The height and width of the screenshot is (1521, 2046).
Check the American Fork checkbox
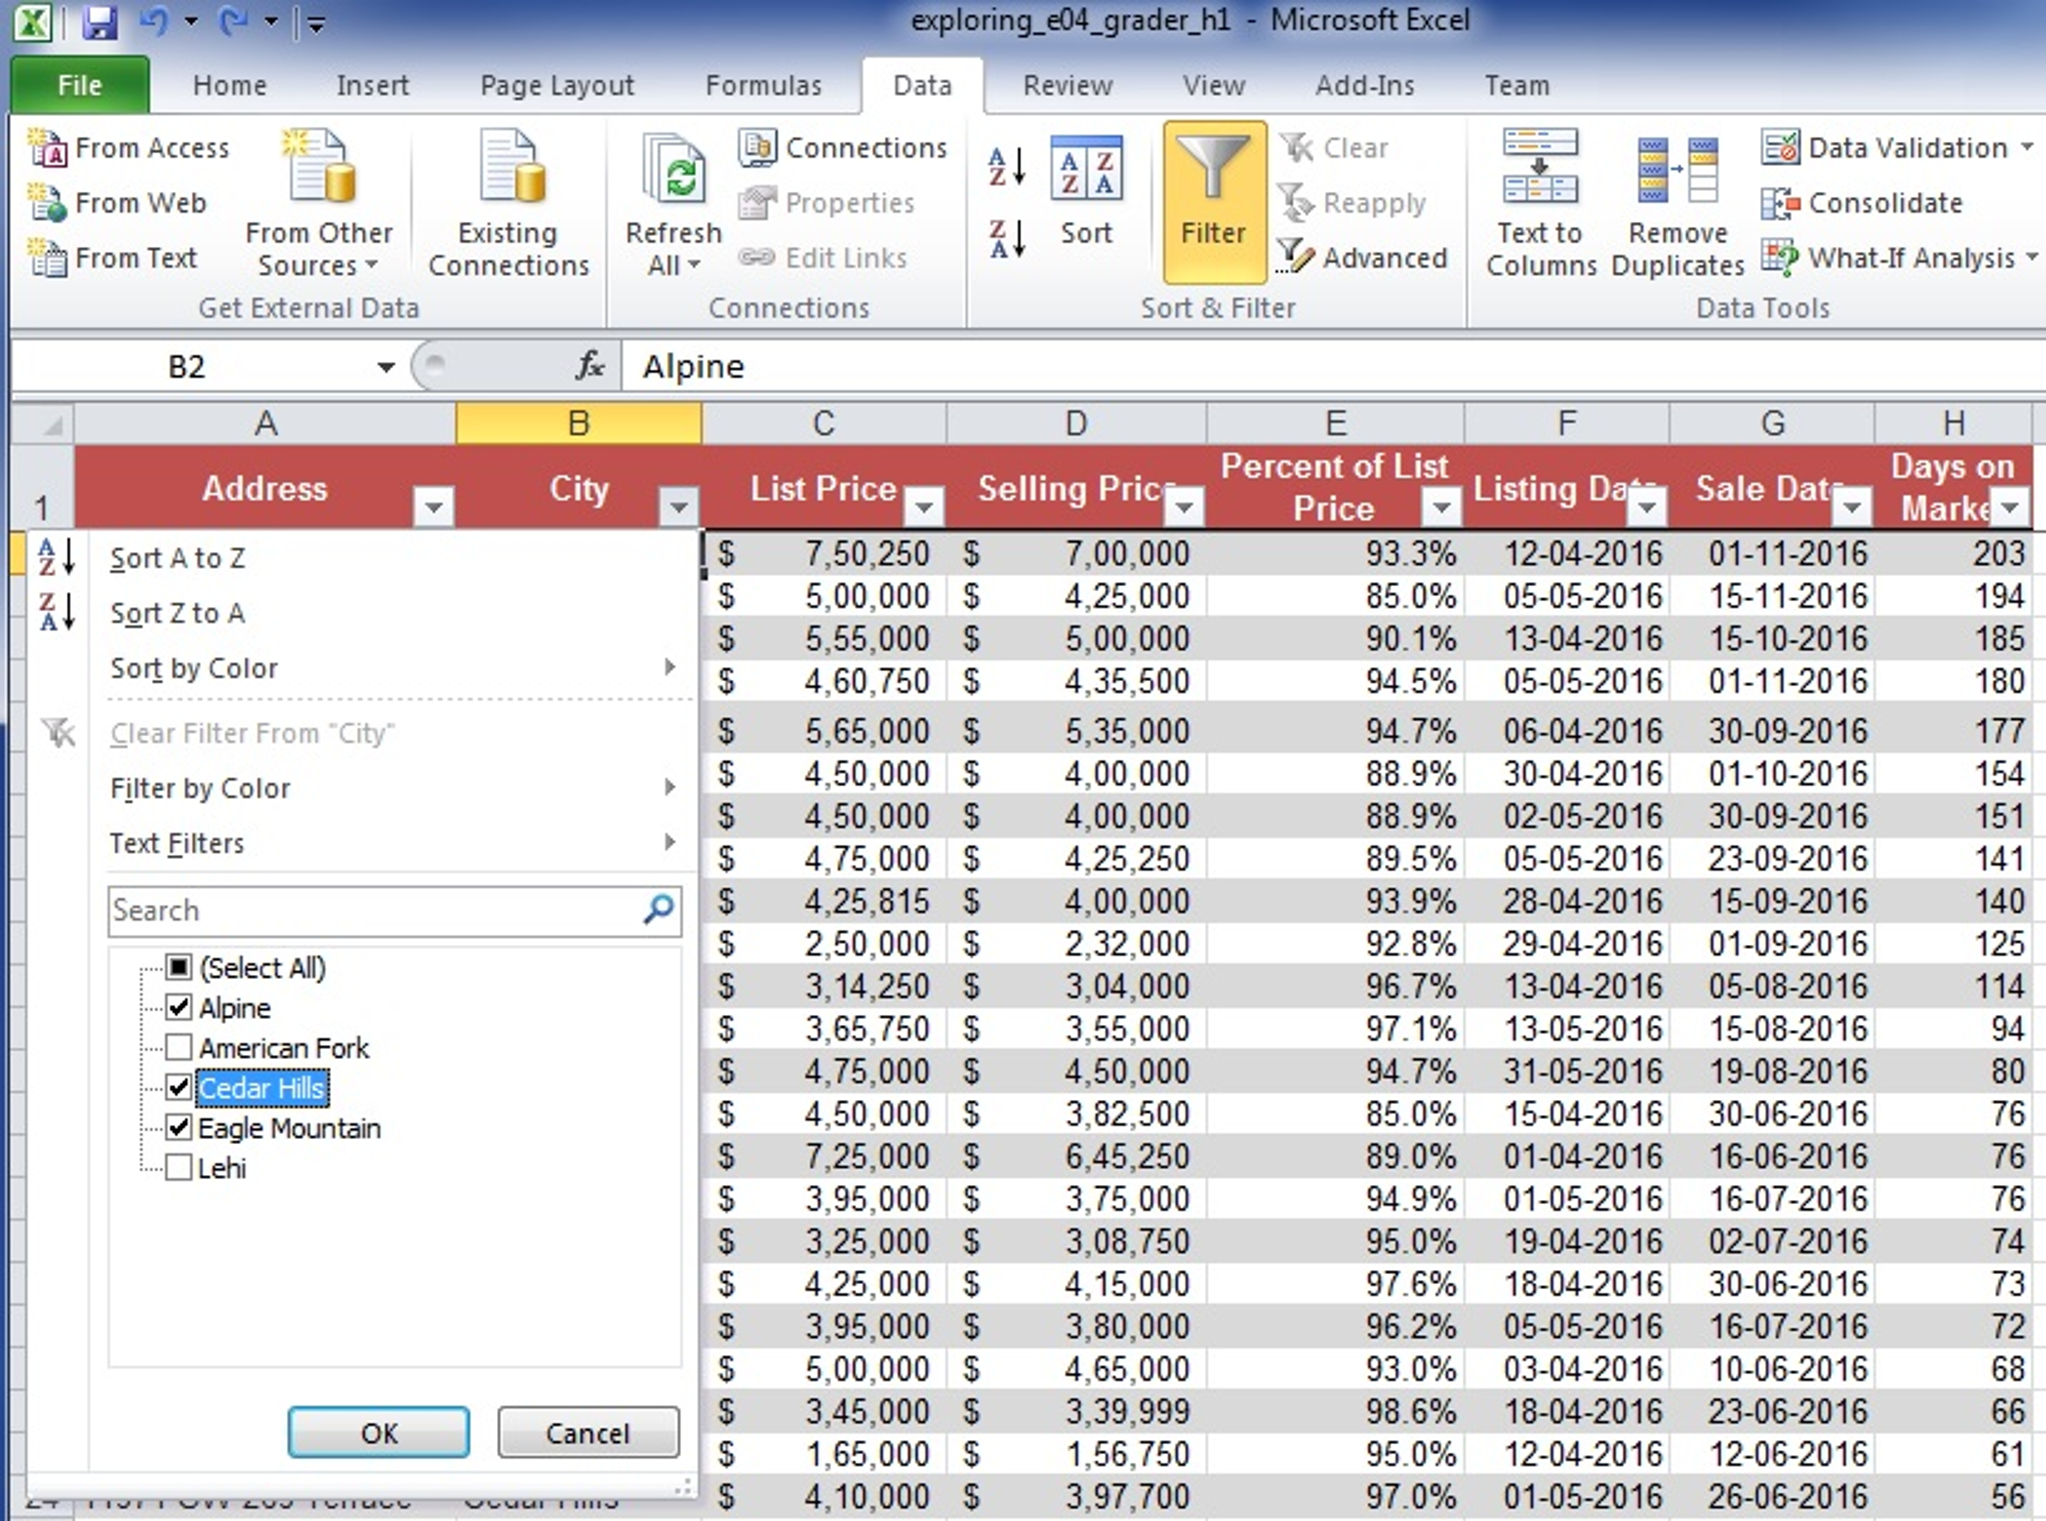pos(179,1047)
